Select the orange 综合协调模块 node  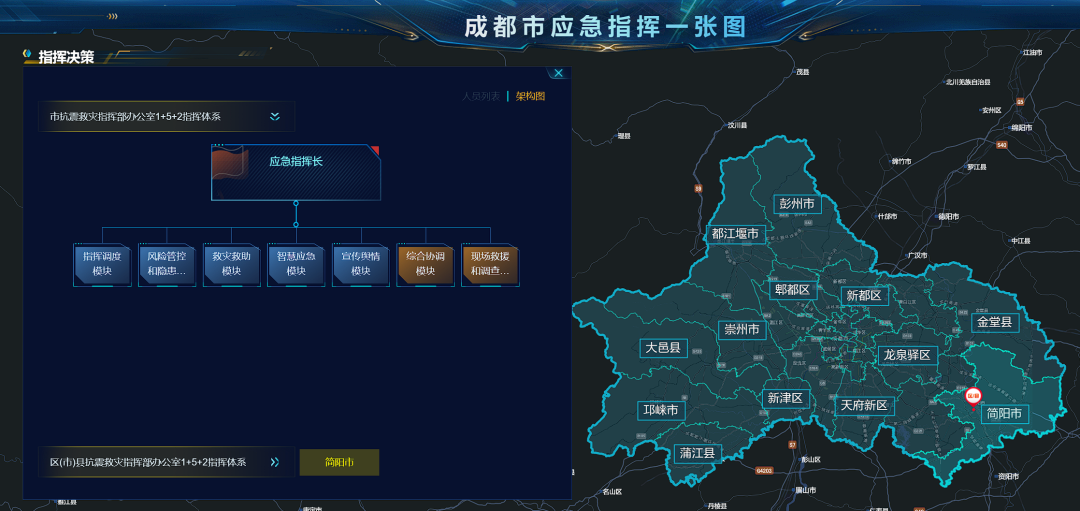coord(425,264)
